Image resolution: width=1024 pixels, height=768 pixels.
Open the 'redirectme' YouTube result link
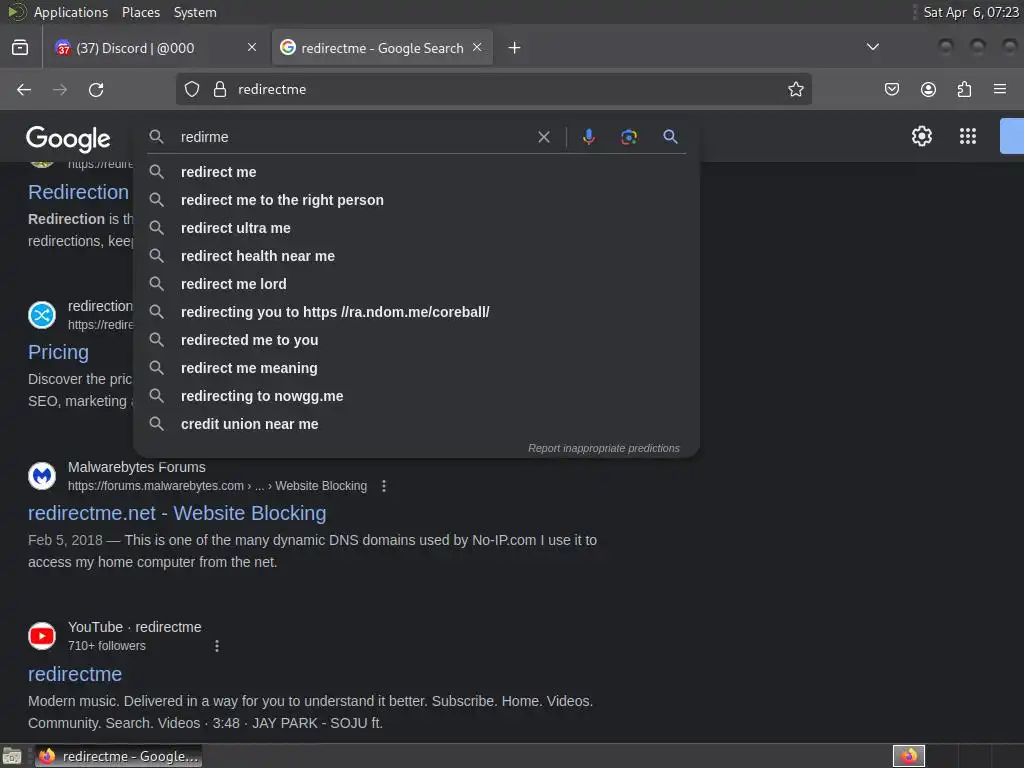tap(75, 674)
